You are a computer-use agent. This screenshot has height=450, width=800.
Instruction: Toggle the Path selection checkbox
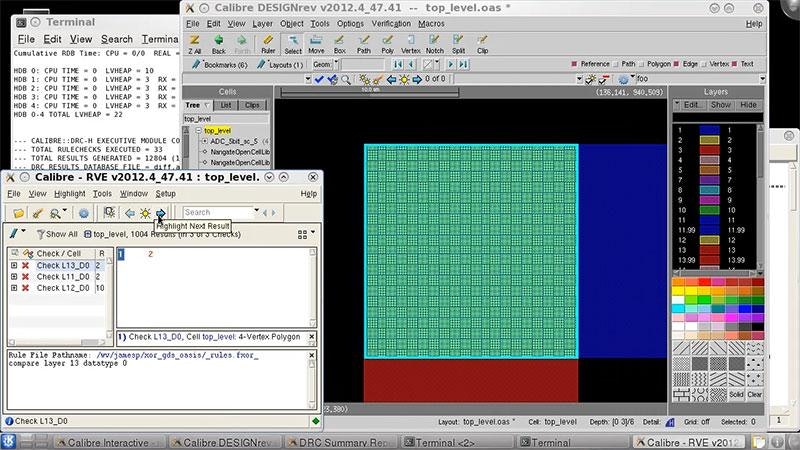tap(615, 64)
